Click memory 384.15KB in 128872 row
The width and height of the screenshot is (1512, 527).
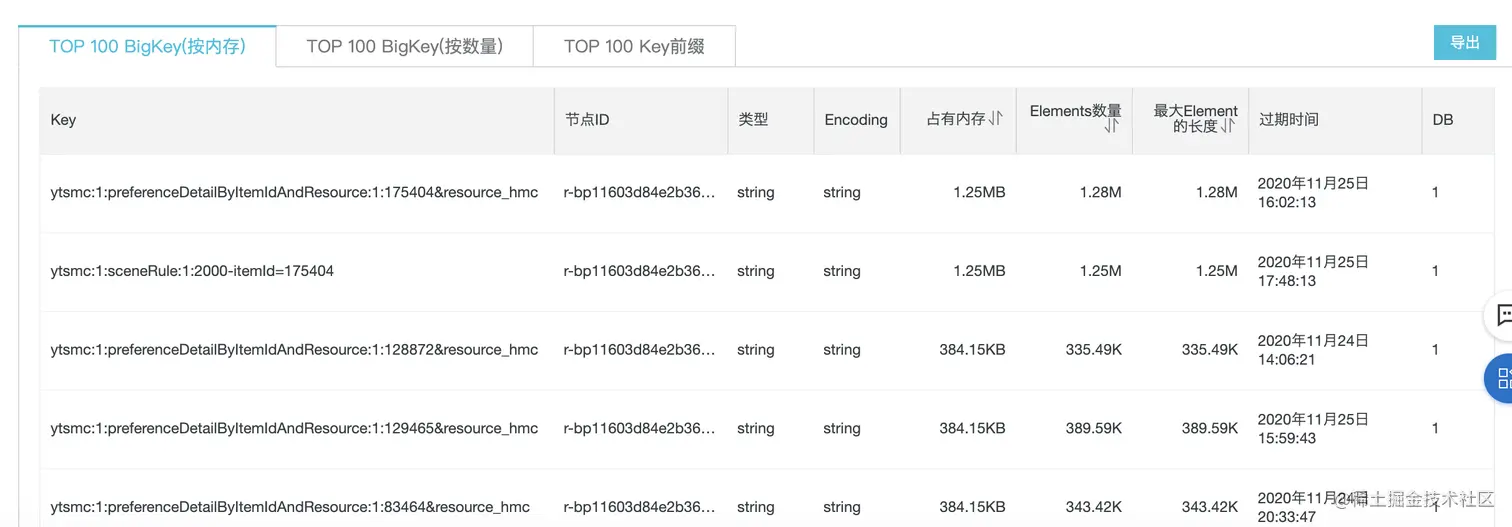(x=972, y=350)
